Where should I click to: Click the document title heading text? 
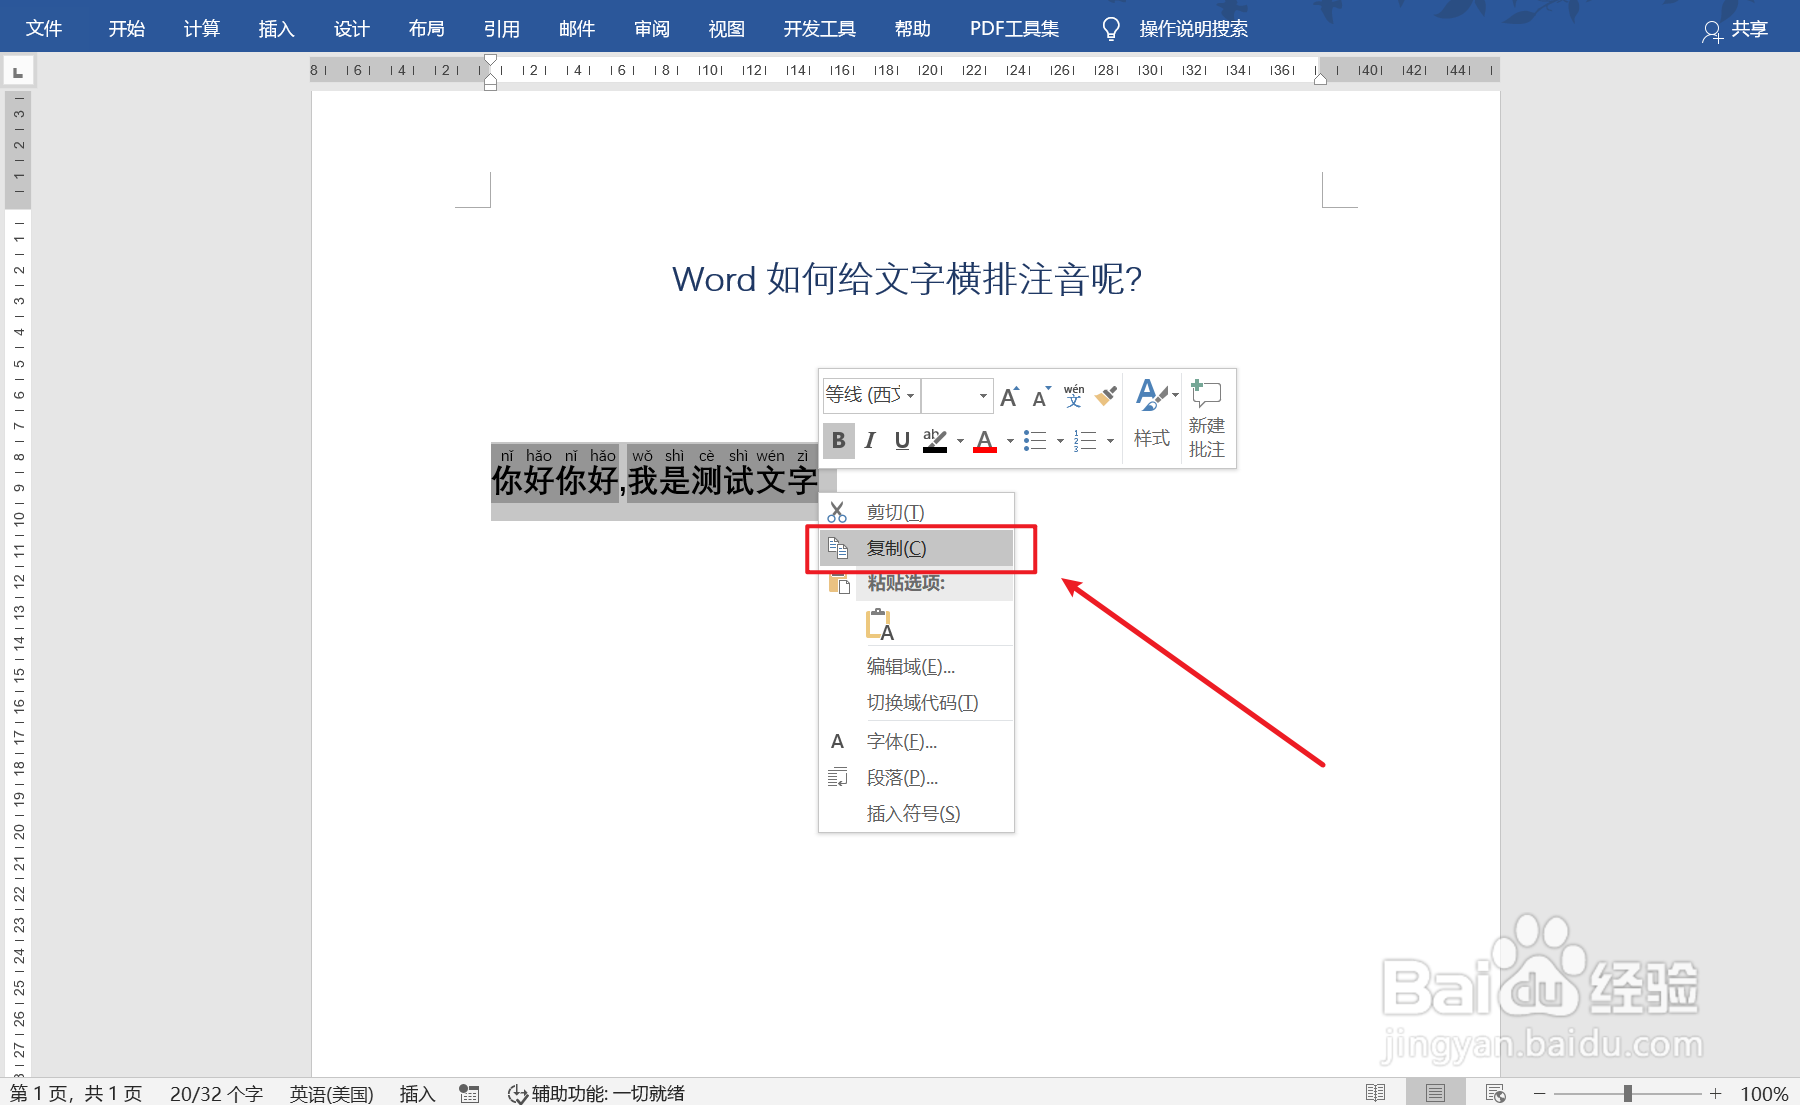point(907,279)
